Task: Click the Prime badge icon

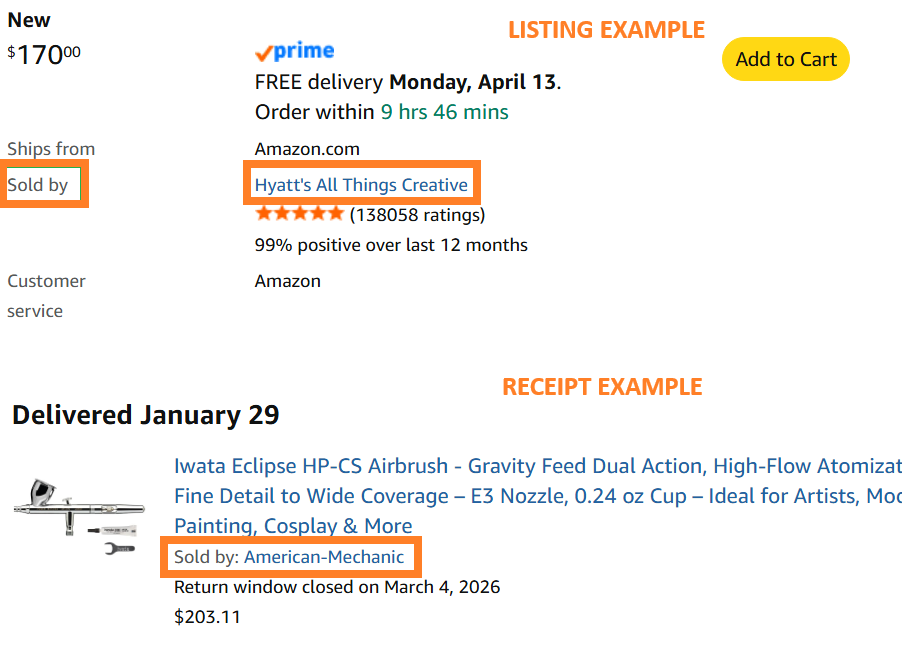Action: [294, 48]
